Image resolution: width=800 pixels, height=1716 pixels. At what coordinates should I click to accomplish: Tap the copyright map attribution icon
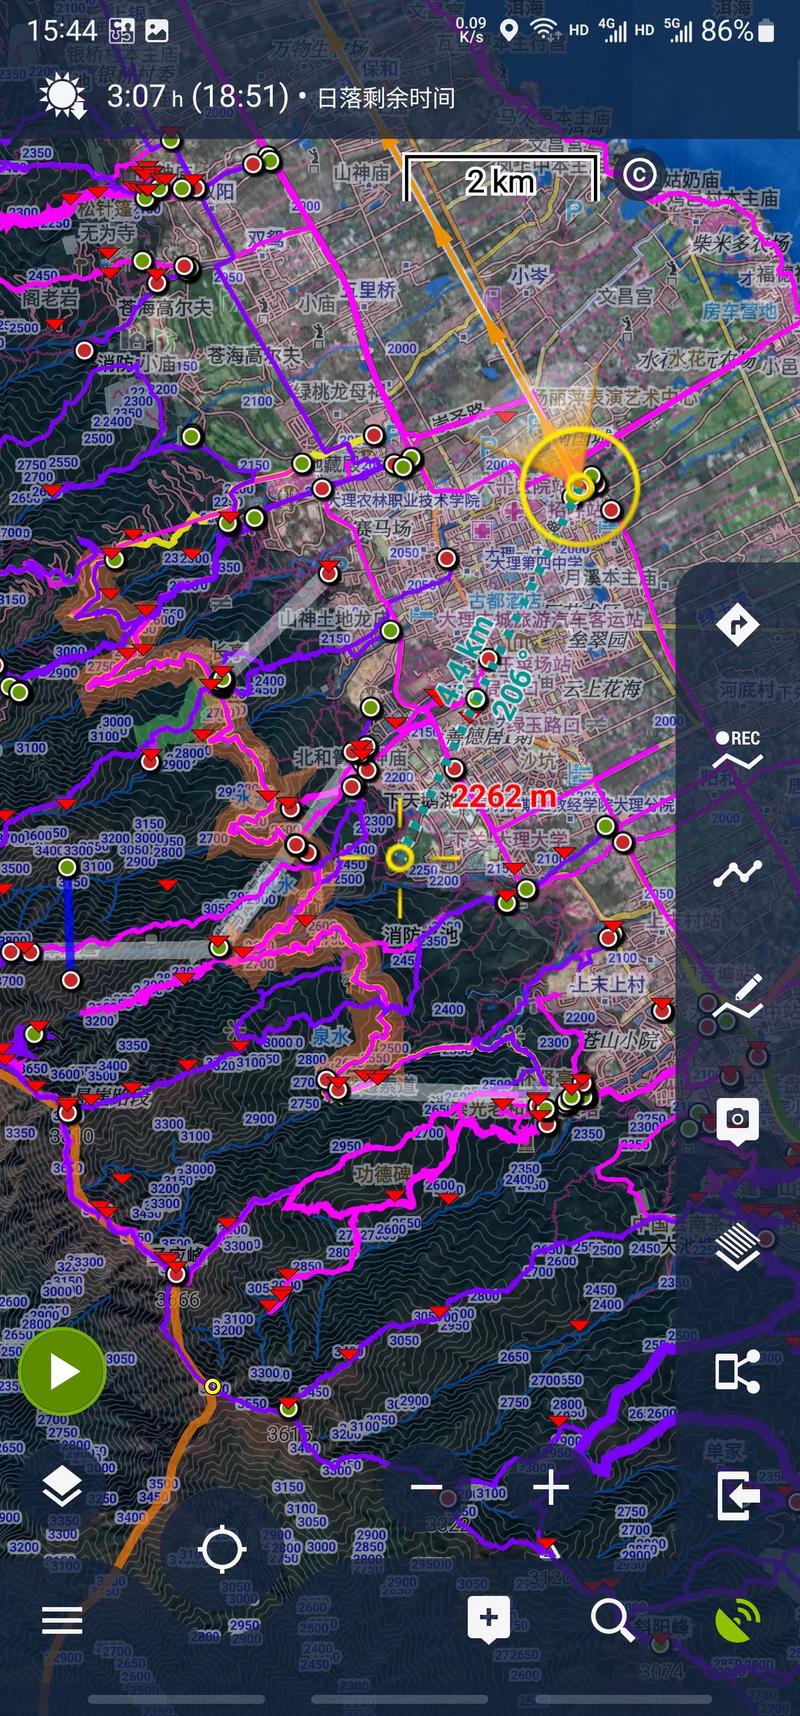click(639, 175)
